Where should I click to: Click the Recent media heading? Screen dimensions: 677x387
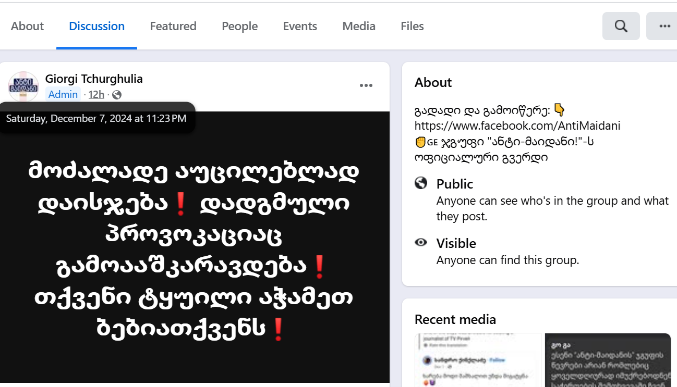(455, 320)
